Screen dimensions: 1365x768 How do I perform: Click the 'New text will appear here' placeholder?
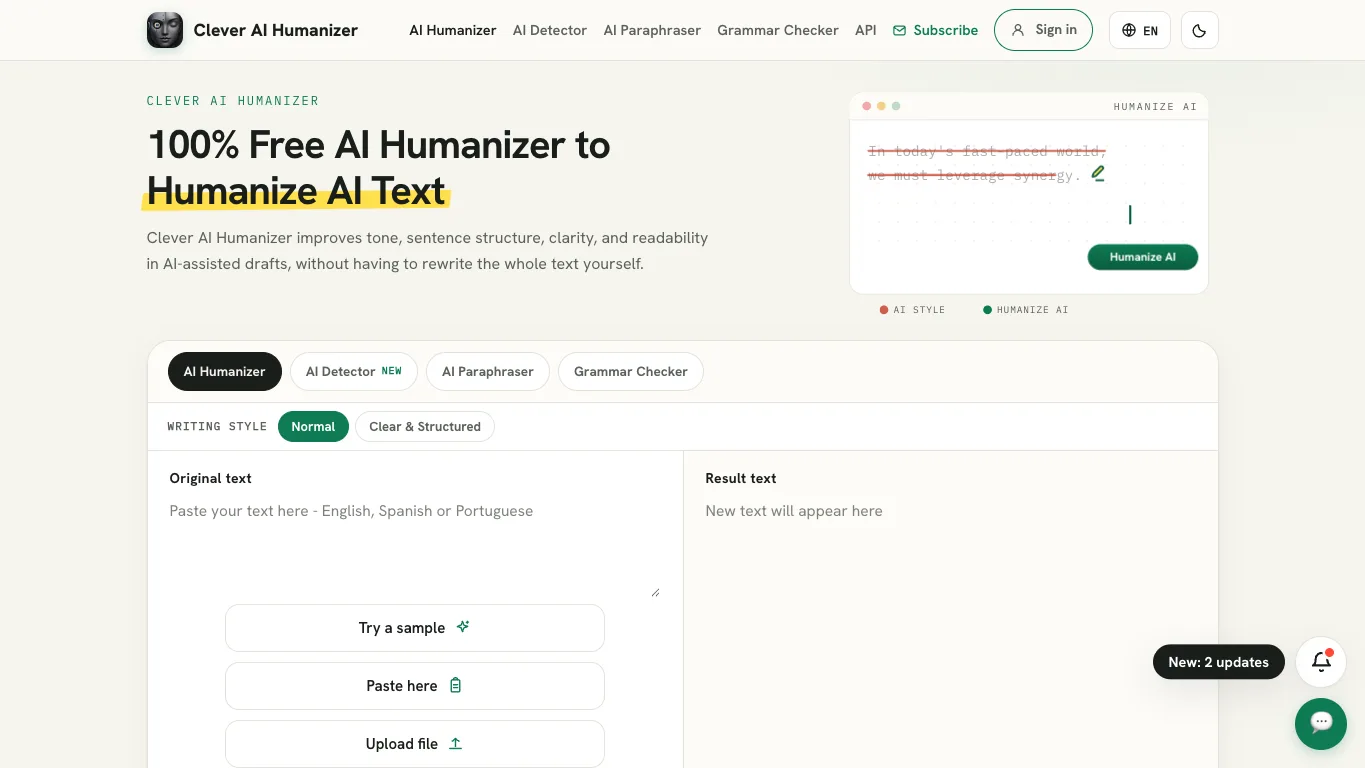[x=794, y=511]
